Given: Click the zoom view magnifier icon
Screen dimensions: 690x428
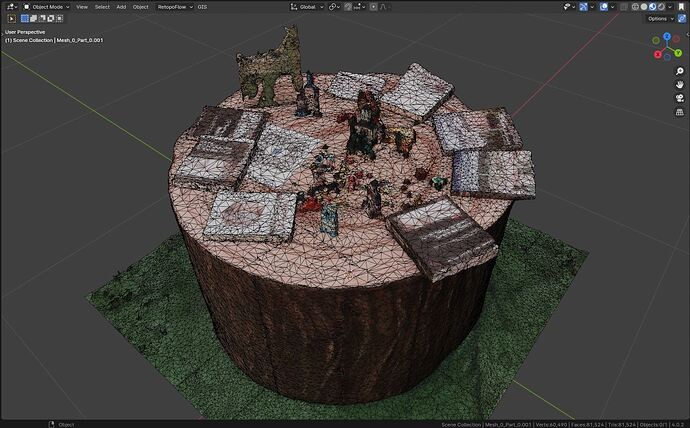Looking at the screenshot, I should point(679,71).
